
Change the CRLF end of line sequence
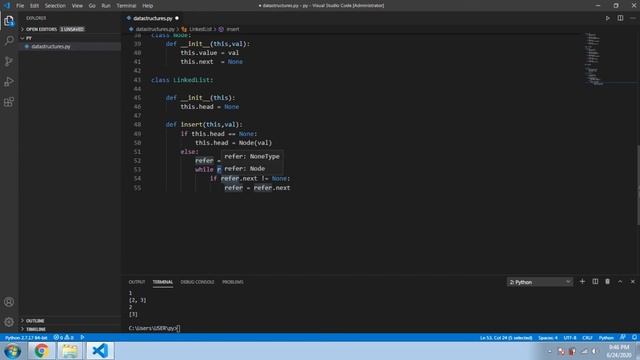[587, 338]
